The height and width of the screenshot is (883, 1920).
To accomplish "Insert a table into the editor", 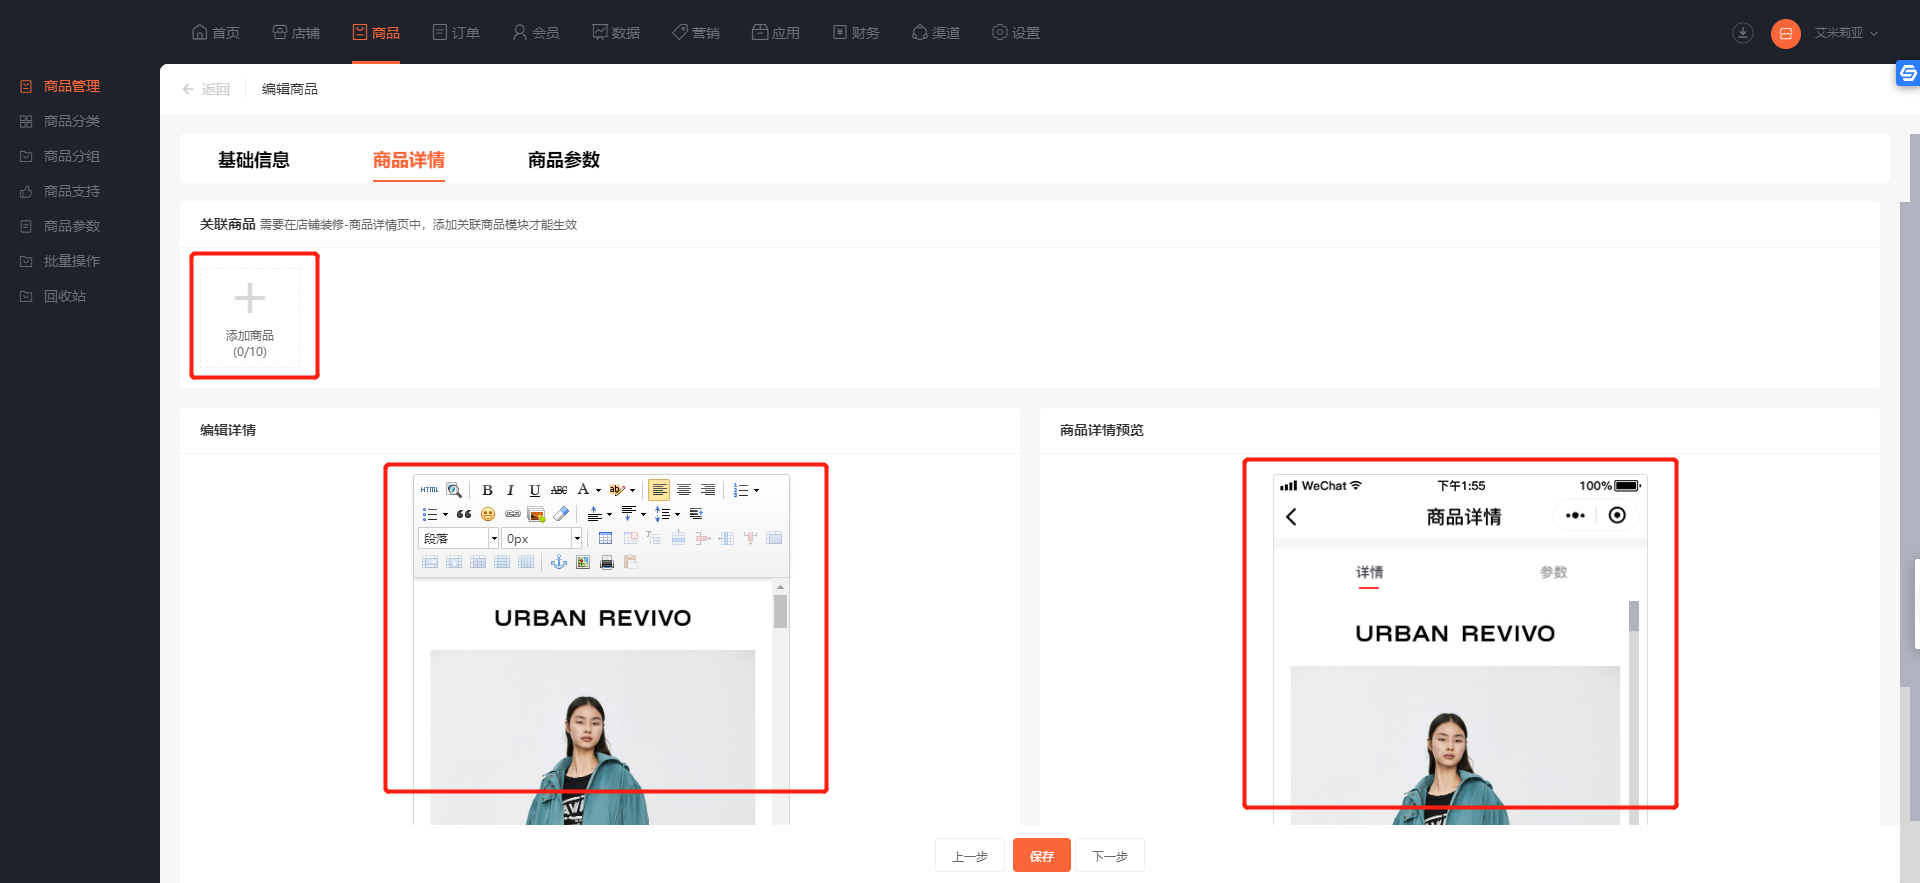I will pos(605,538).
